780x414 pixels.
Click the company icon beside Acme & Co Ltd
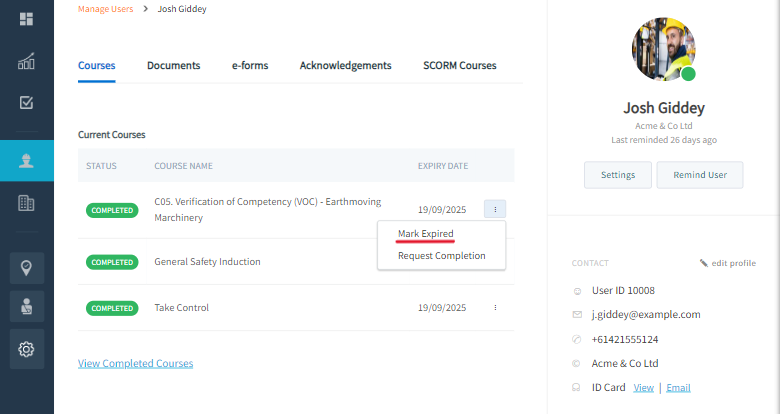[577, 364]
